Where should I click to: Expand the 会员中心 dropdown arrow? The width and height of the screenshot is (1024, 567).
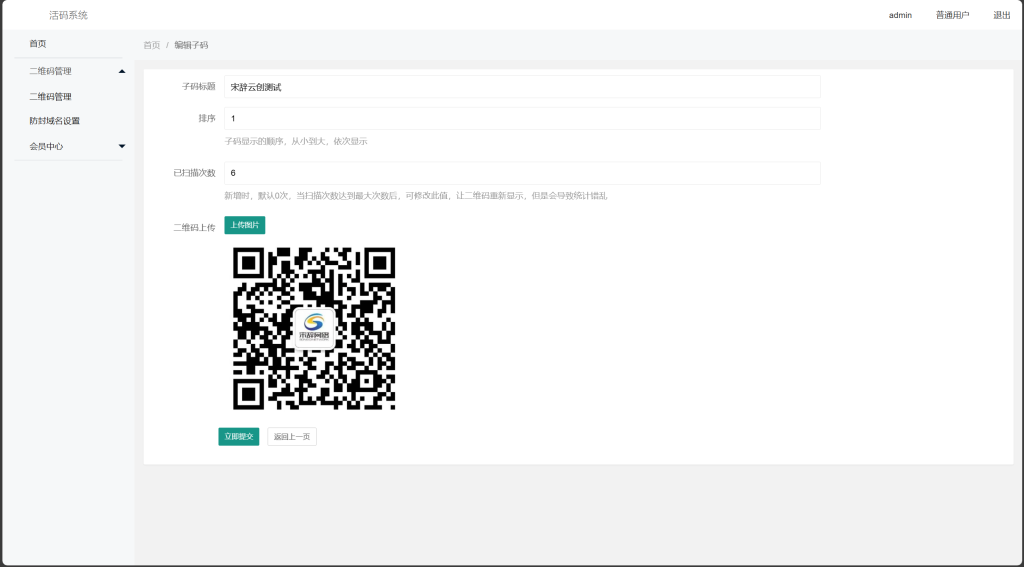[122, 146]
